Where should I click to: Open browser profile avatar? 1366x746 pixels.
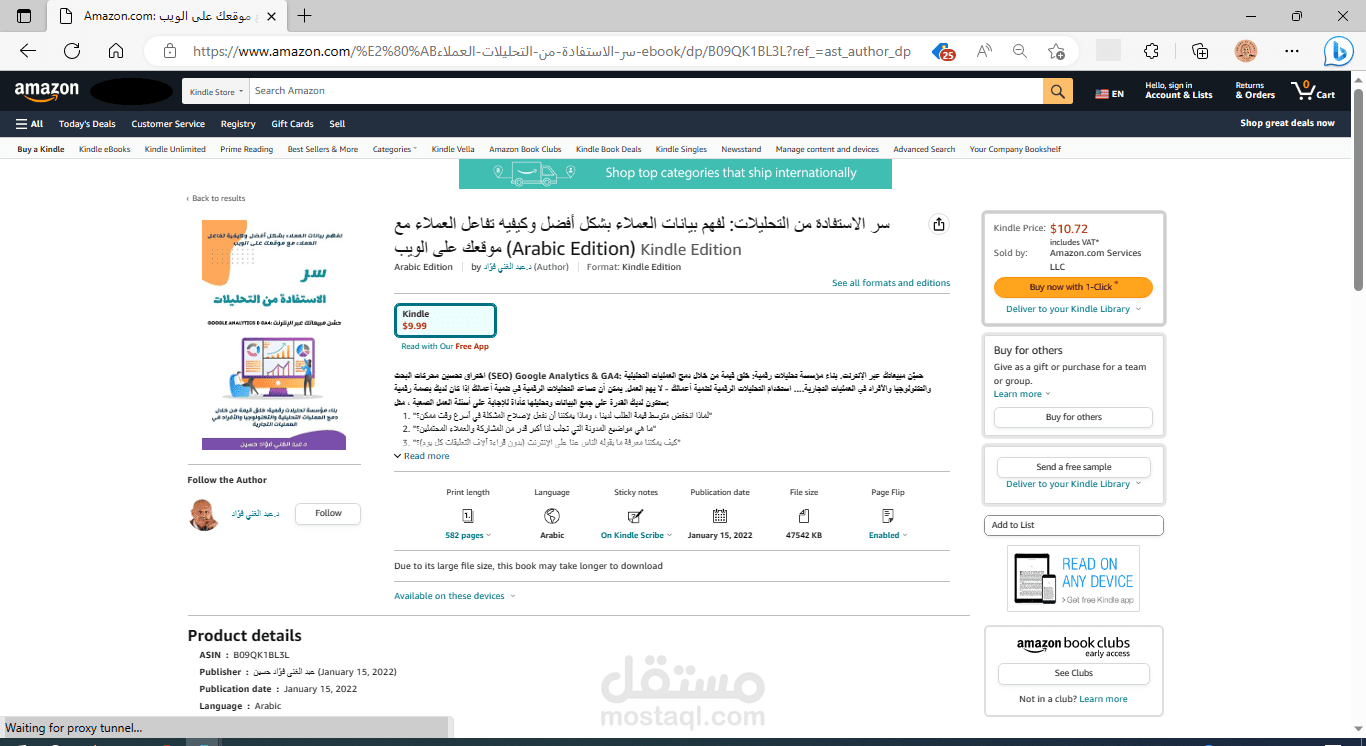(x=1246, y=51)
